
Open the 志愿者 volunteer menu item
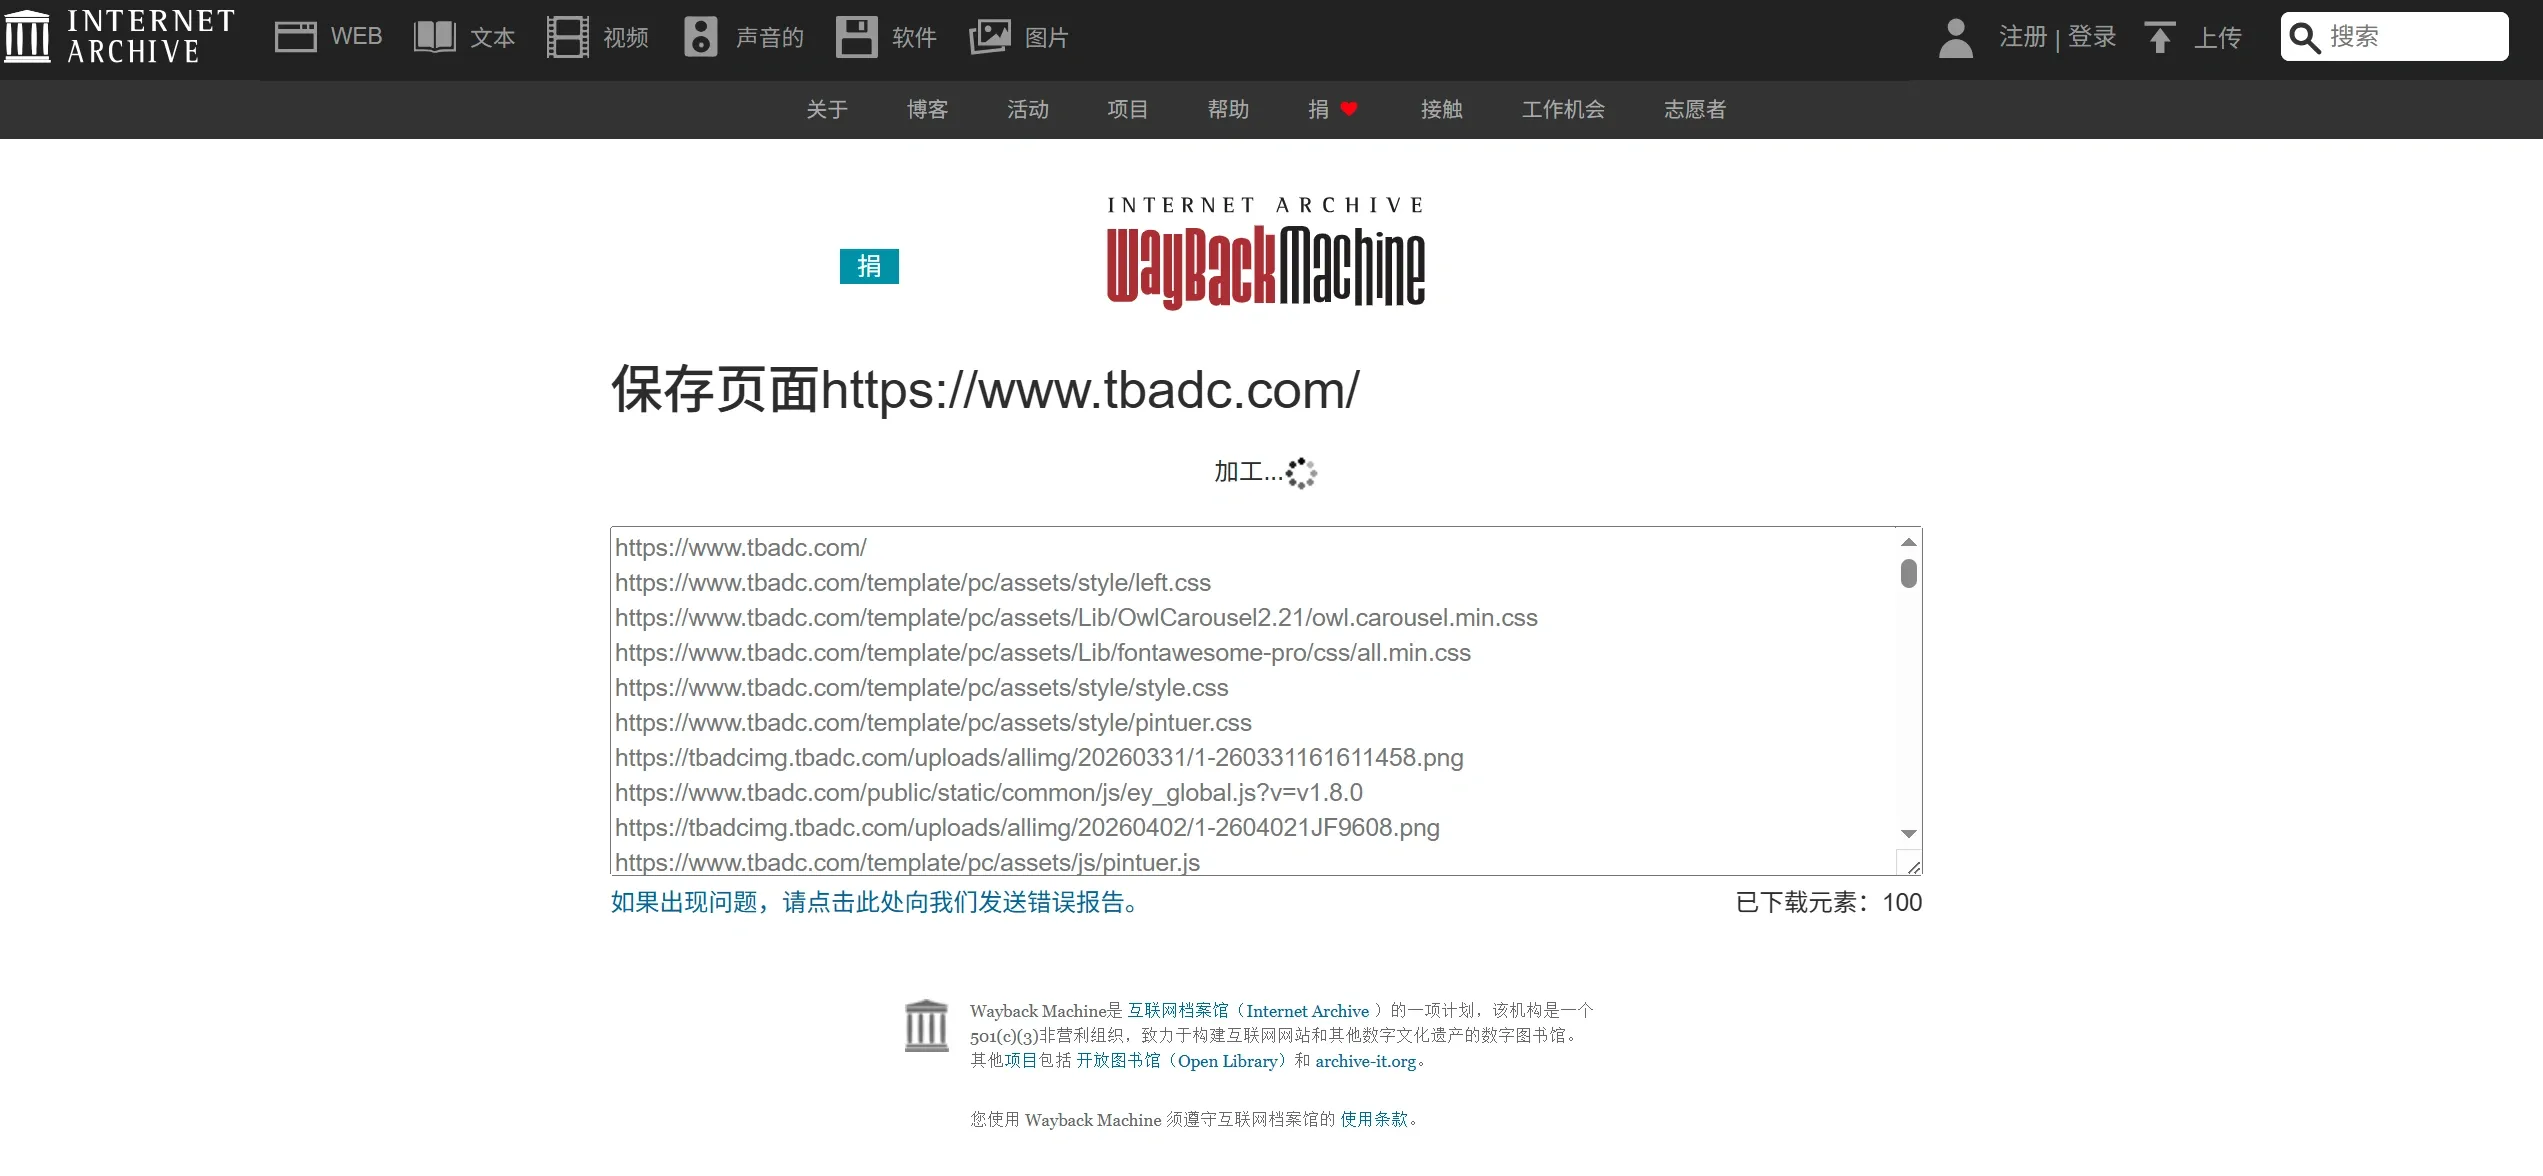coord(1695,109)
